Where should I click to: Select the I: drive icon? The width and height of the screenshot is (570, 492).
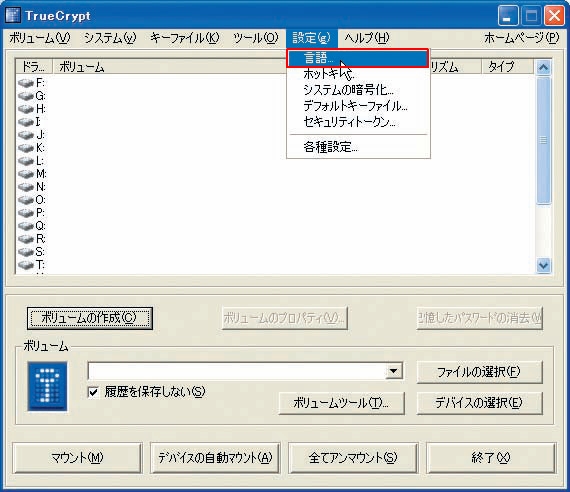[26, 122]
